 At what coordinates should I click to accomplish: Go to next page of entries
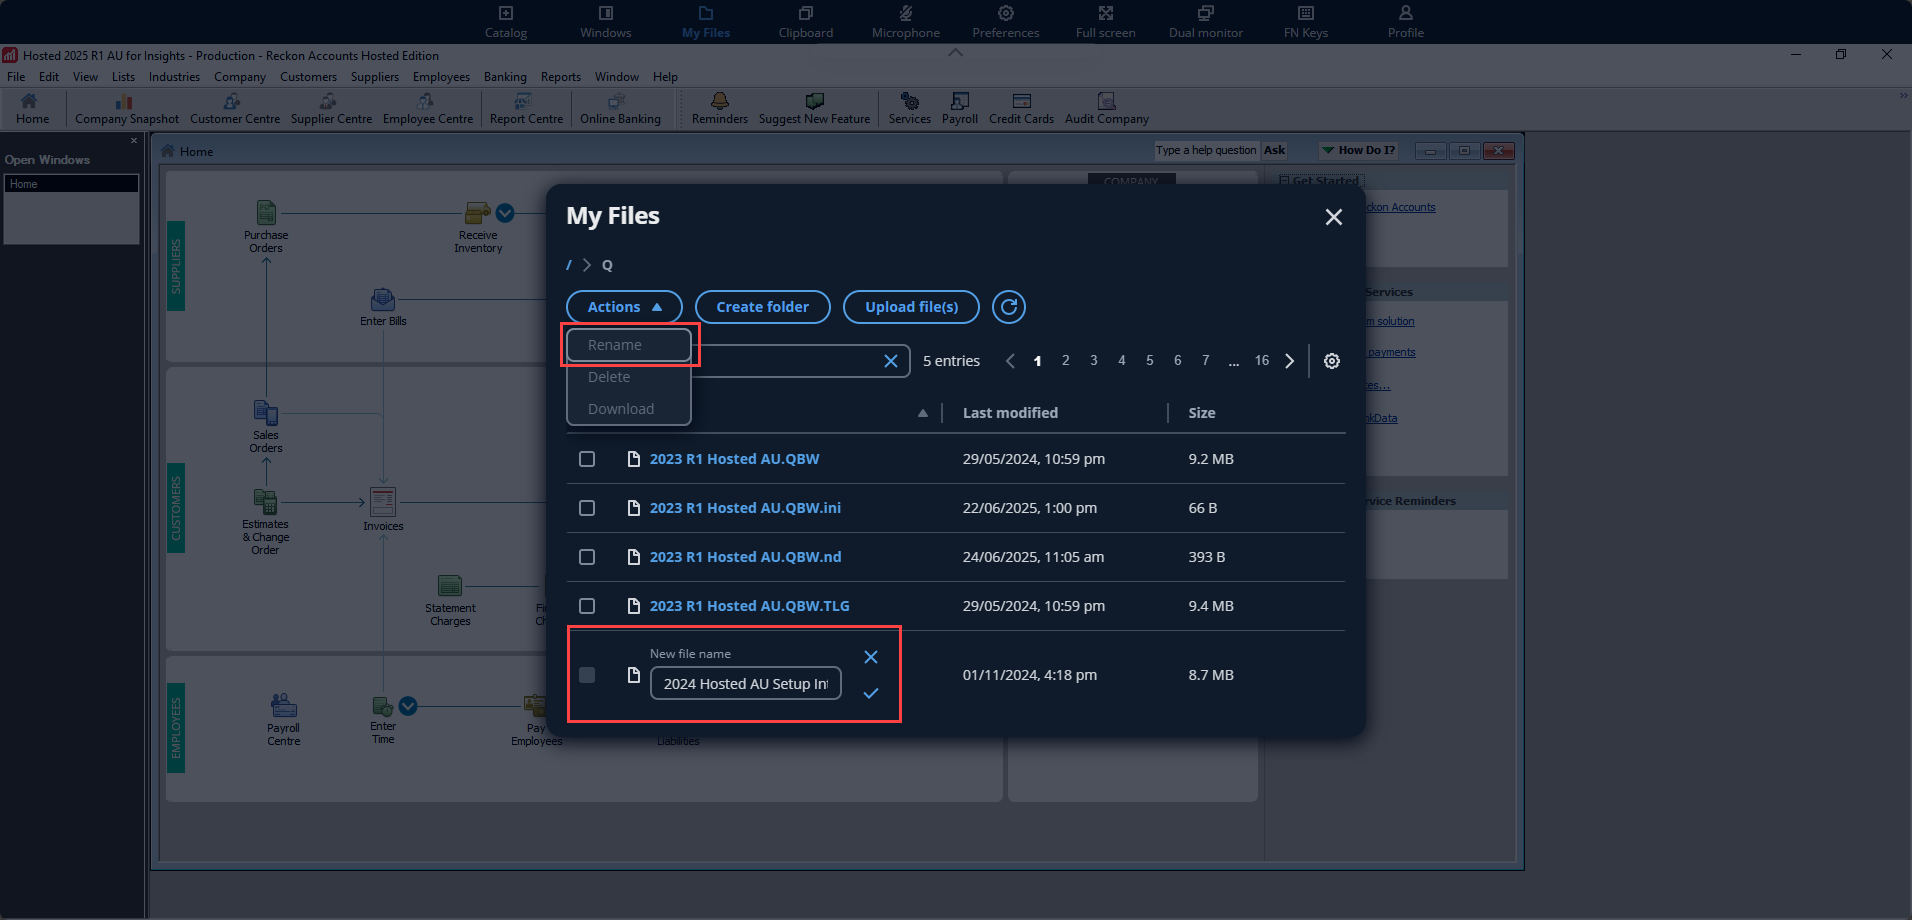coord(1290,361)
